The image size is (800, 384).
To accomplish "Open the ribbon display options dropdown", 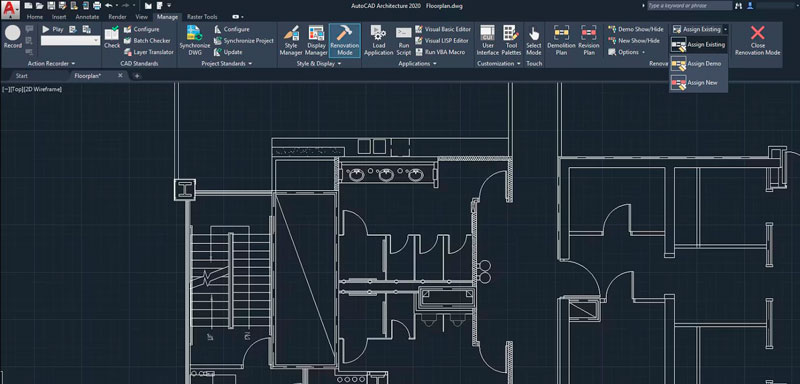I will (238, 17).
